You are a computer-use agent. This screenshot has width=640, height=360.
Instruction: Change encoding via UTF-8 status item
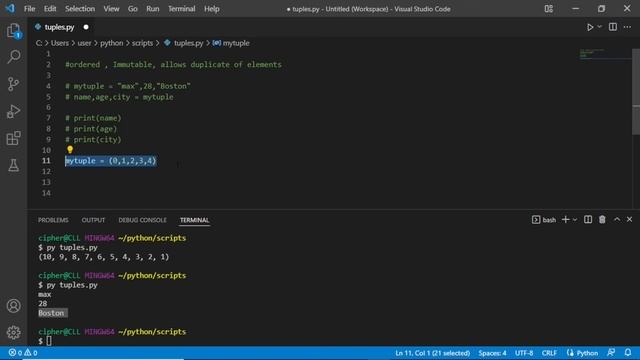pyautogui.click(x=524, y=353)
